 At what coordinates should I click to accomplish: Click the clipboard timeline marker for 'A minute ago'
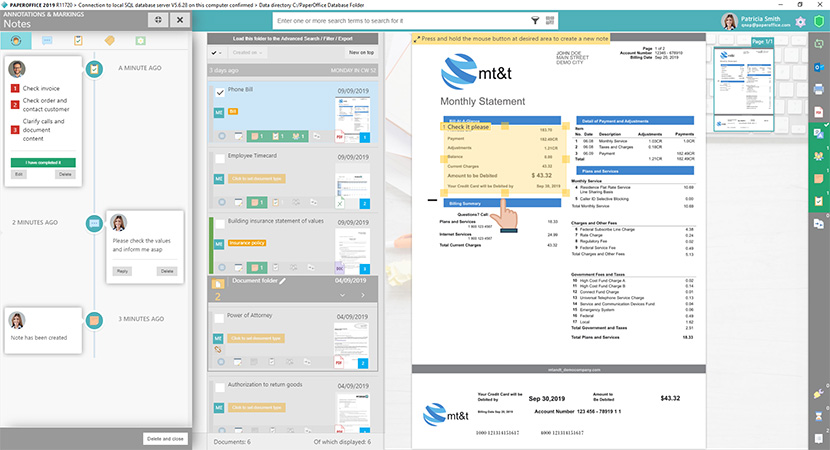(x=94, y=68)
